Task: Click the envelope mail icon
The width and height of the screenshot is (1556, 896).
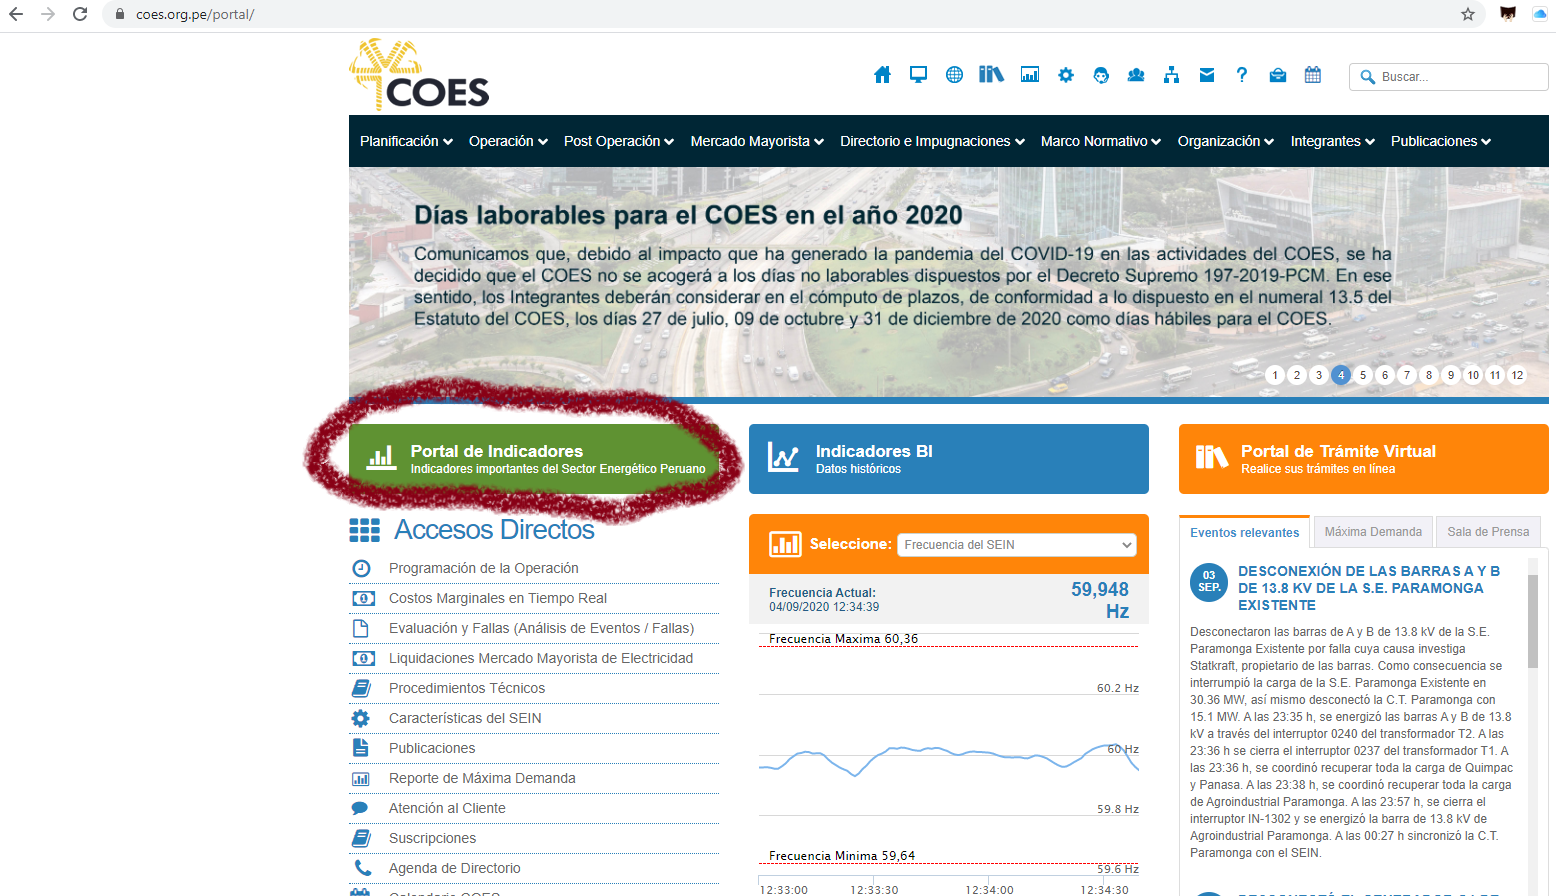Action: pyautogui.click(x=1207, y=75)
